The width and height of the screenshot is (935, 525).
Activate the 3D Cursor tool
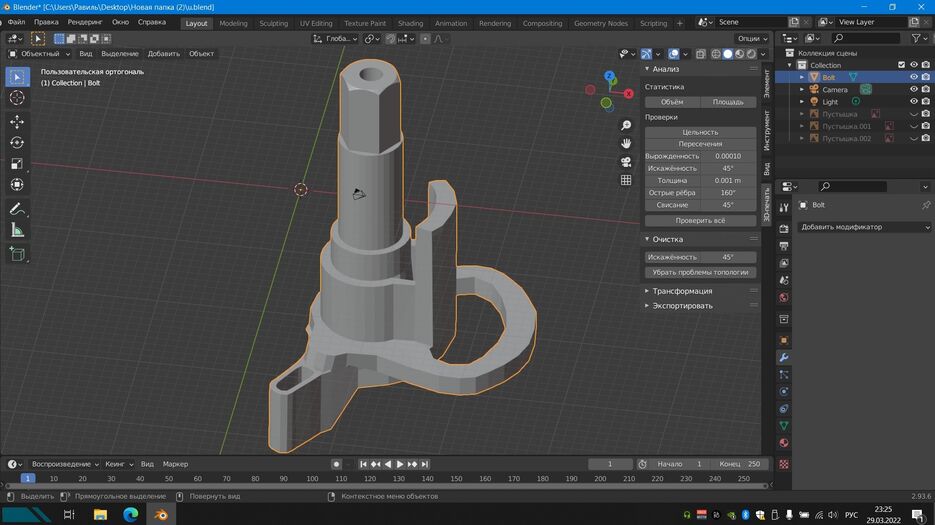[x=17, y=97]
